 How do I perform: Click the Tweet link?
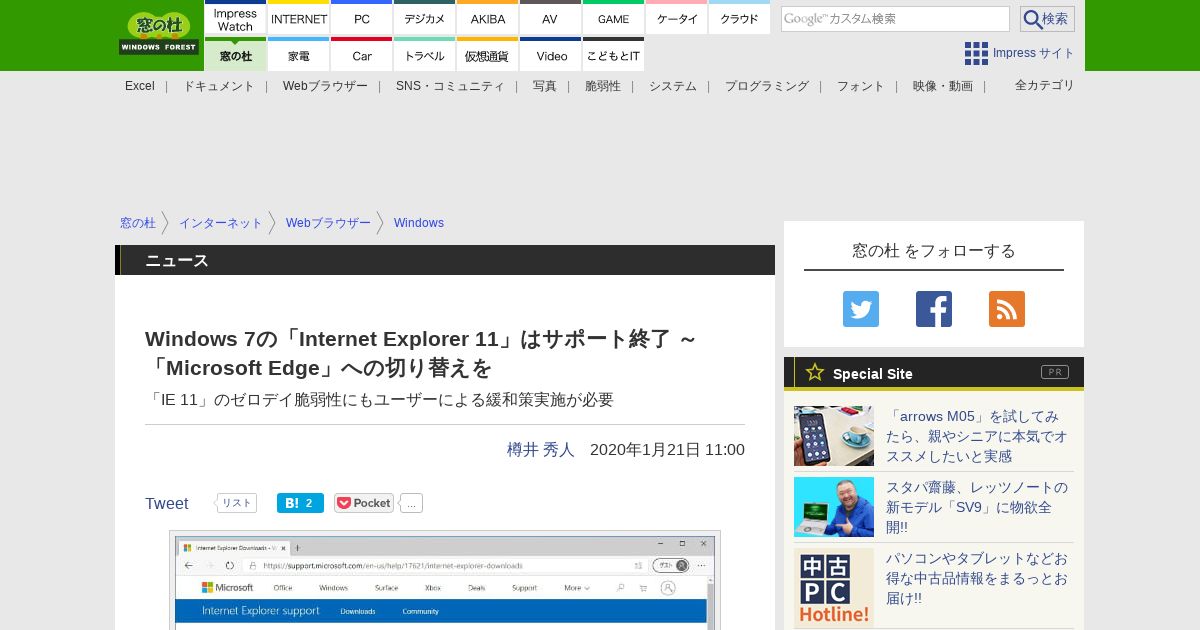click(167, 504)
